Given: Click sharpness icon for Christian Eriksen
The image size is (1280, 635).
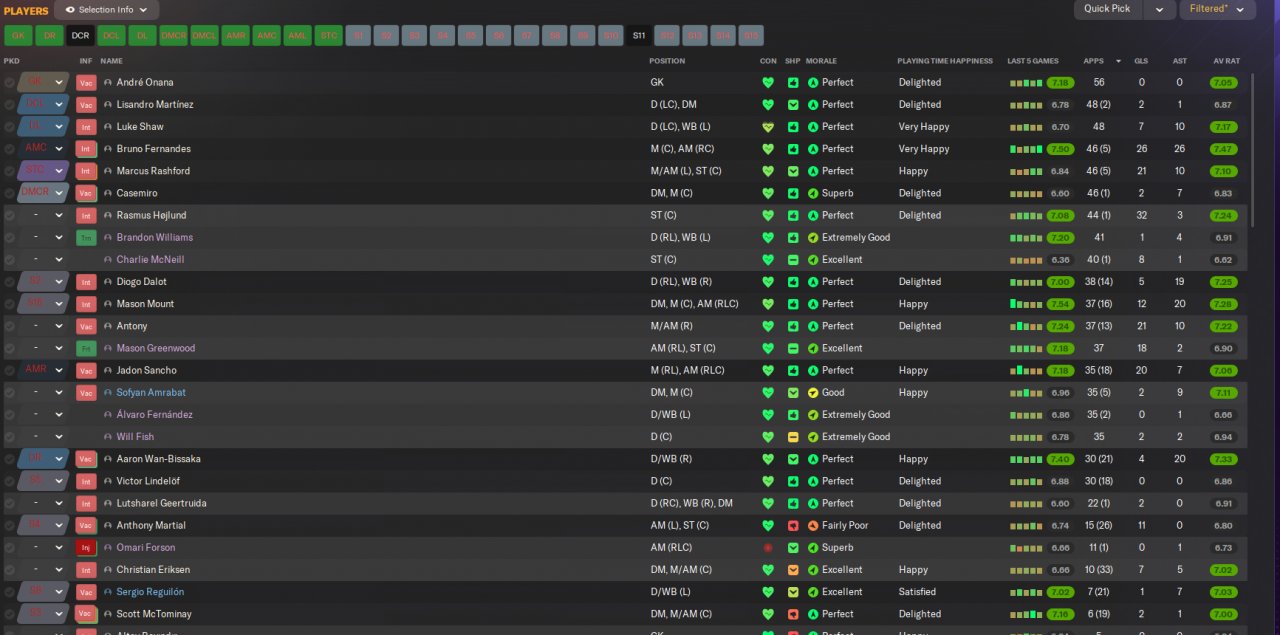Looking at the screenshot, I should pos(793,570).
